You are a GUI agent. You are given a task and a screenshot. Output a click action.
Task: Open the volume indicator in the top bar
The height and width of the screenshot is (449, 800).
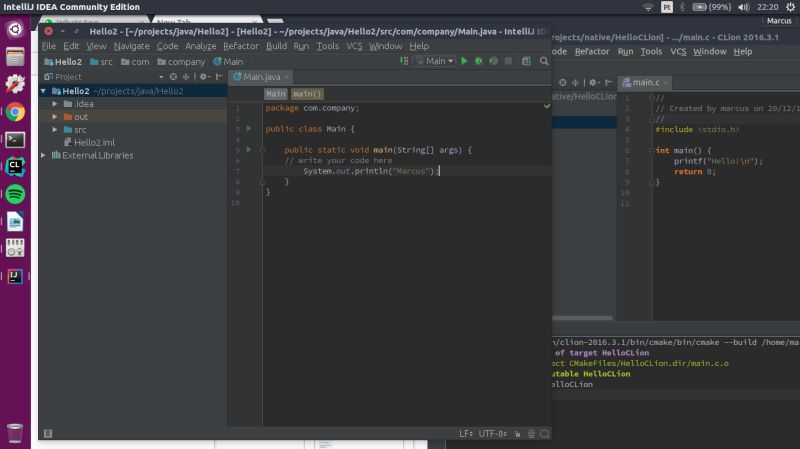[743, 7]
